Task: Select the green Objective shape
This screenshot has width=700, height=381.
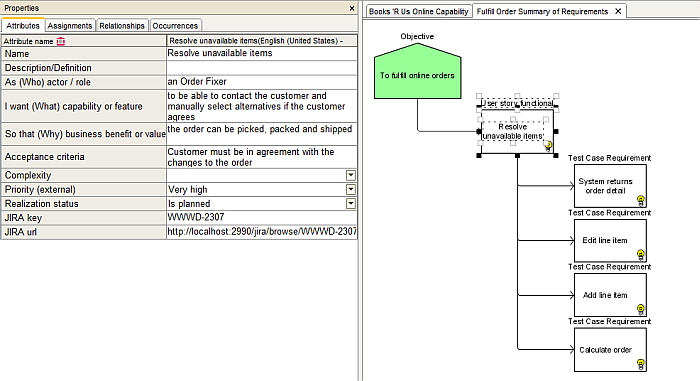Action: 417,71
